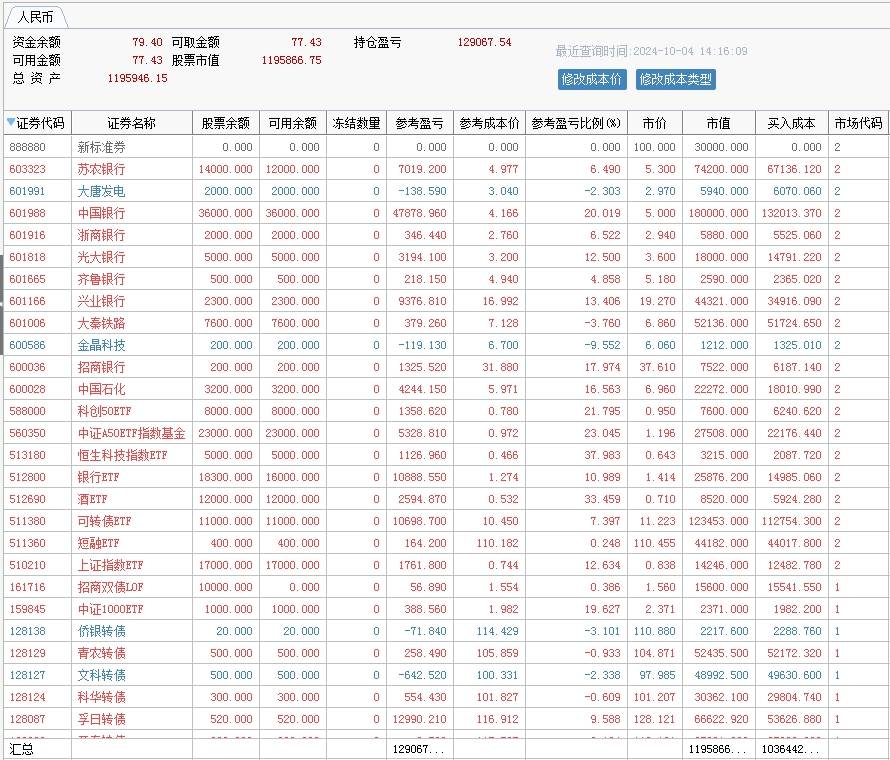Click the 买入成本 column header

tap(792, 123)
